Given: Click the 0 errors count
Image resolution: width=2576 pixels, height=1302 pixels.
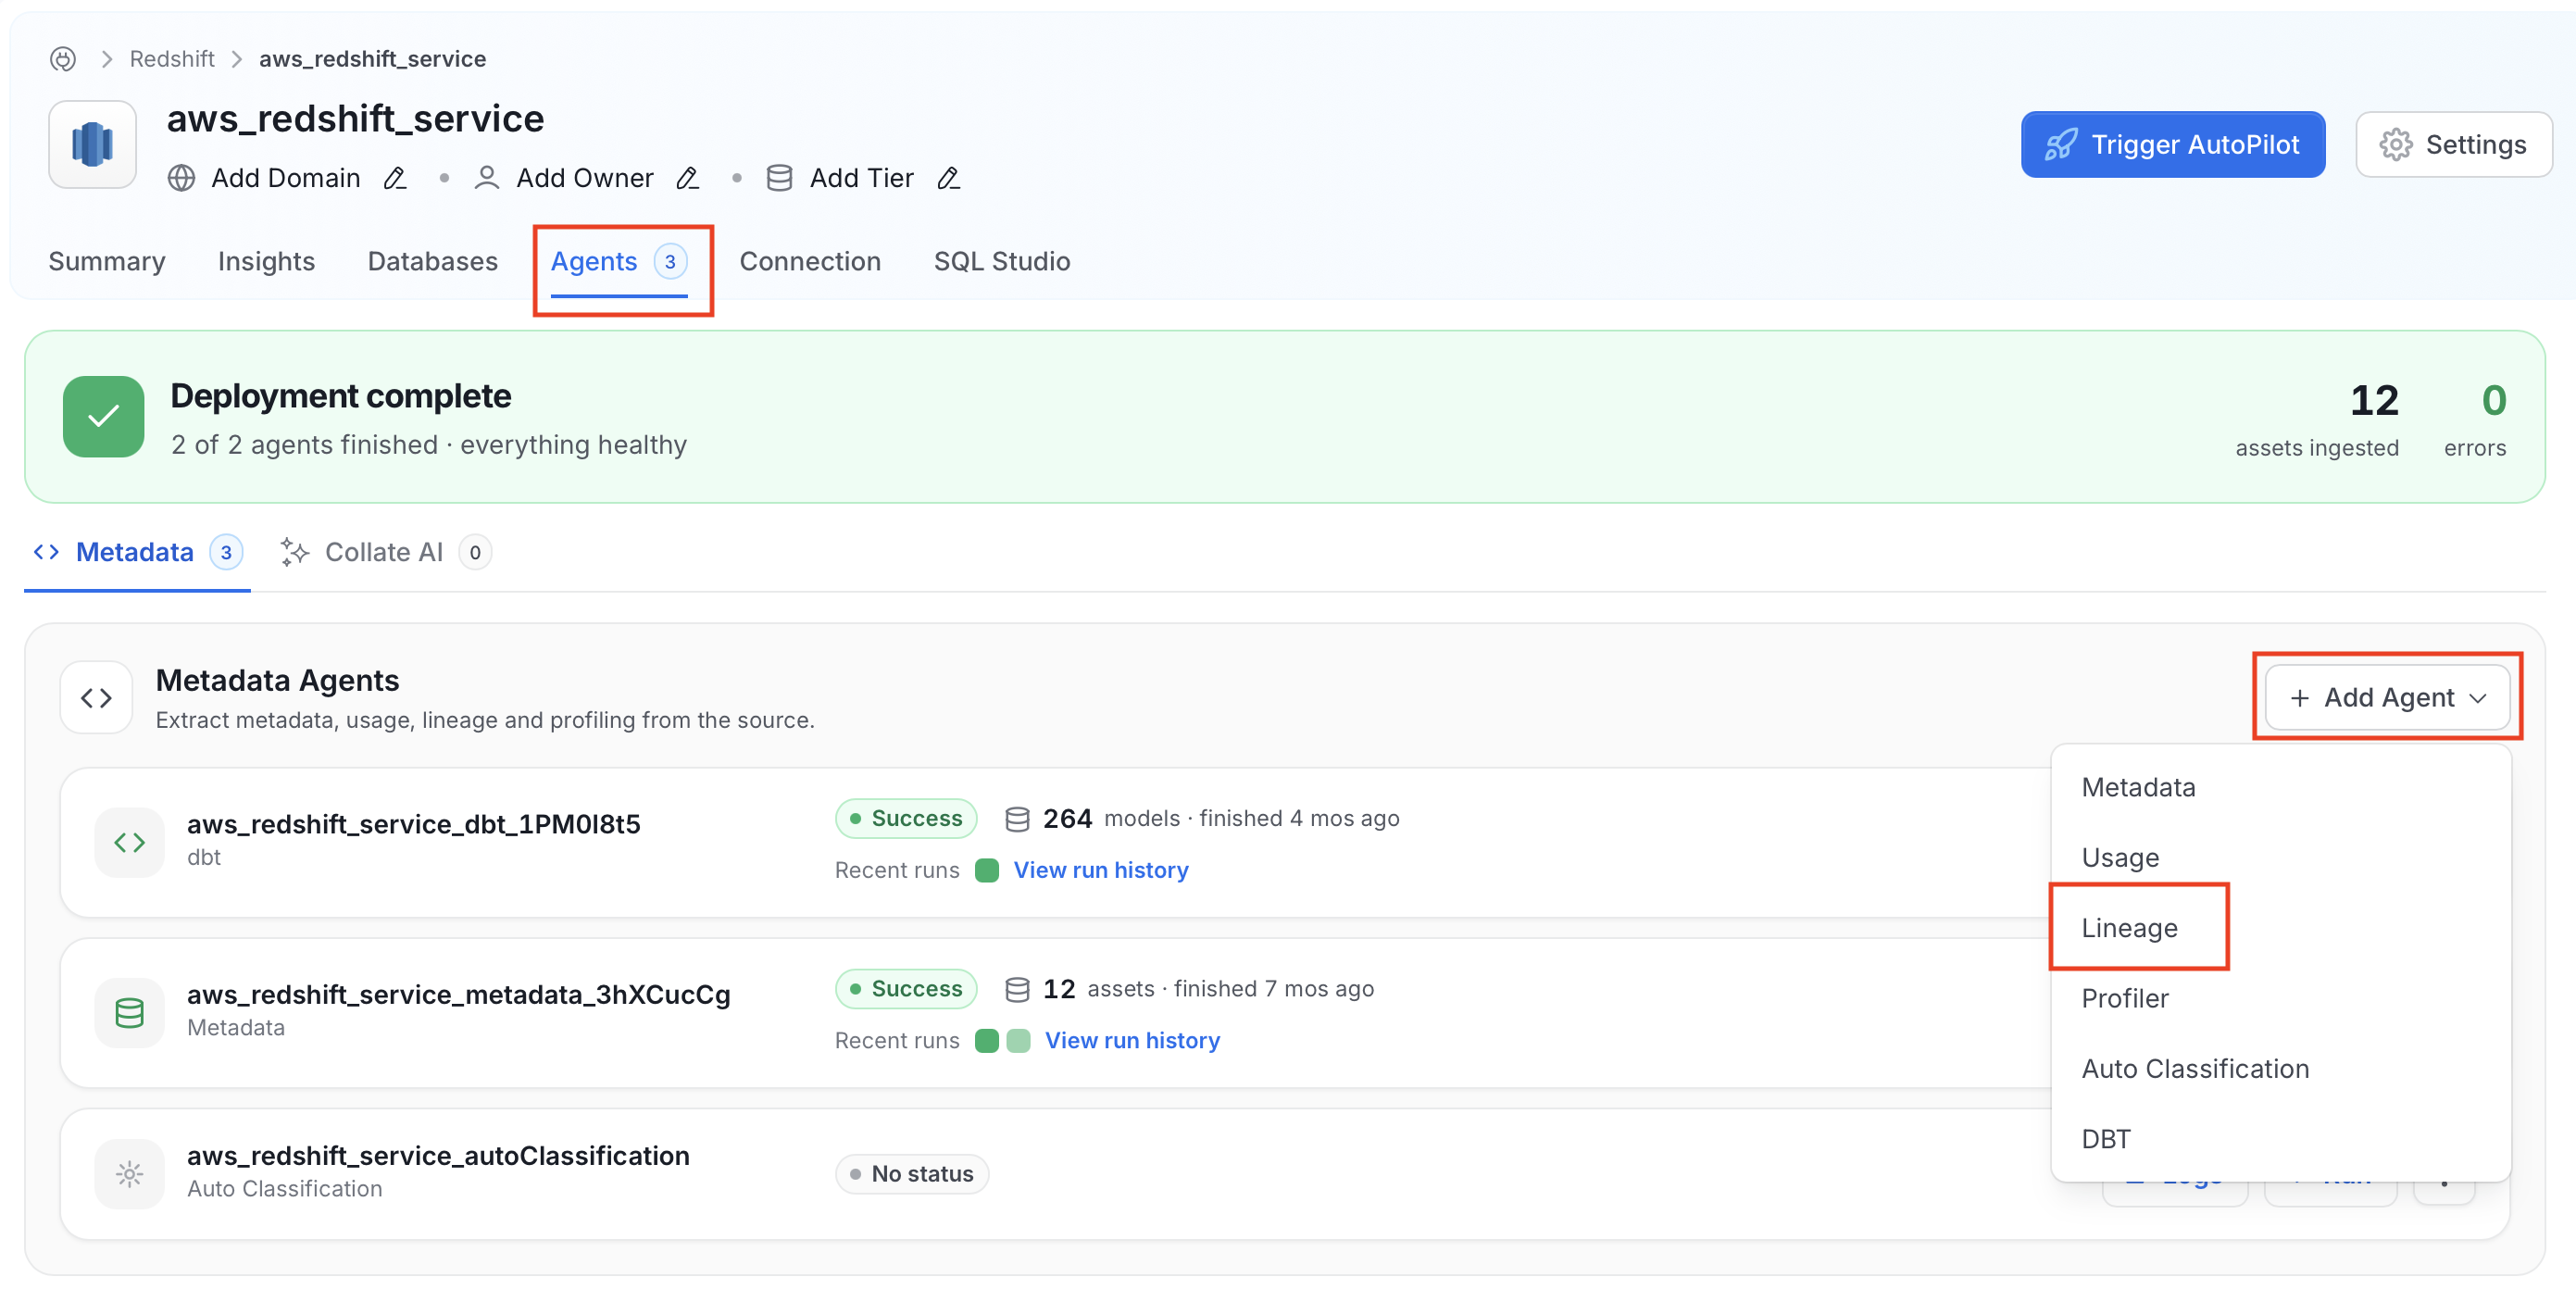Looking at the screenshot, I should click(x=2494, y=401).
